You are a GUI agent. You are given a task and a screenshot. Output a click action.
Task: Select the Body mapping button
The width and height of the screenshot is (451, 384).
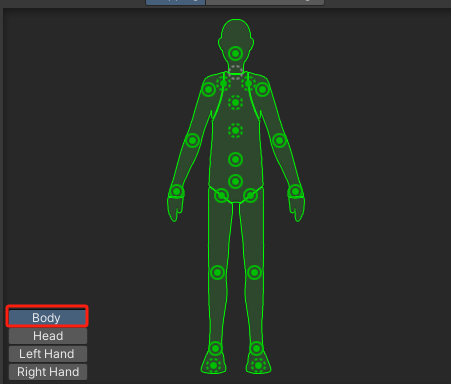47,317
